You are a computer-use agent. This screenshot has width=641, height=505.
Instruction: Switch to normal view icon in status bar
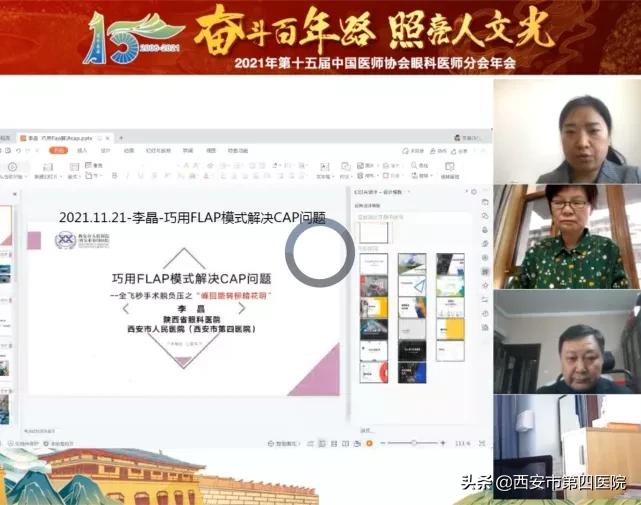click(x=323, y=443)
